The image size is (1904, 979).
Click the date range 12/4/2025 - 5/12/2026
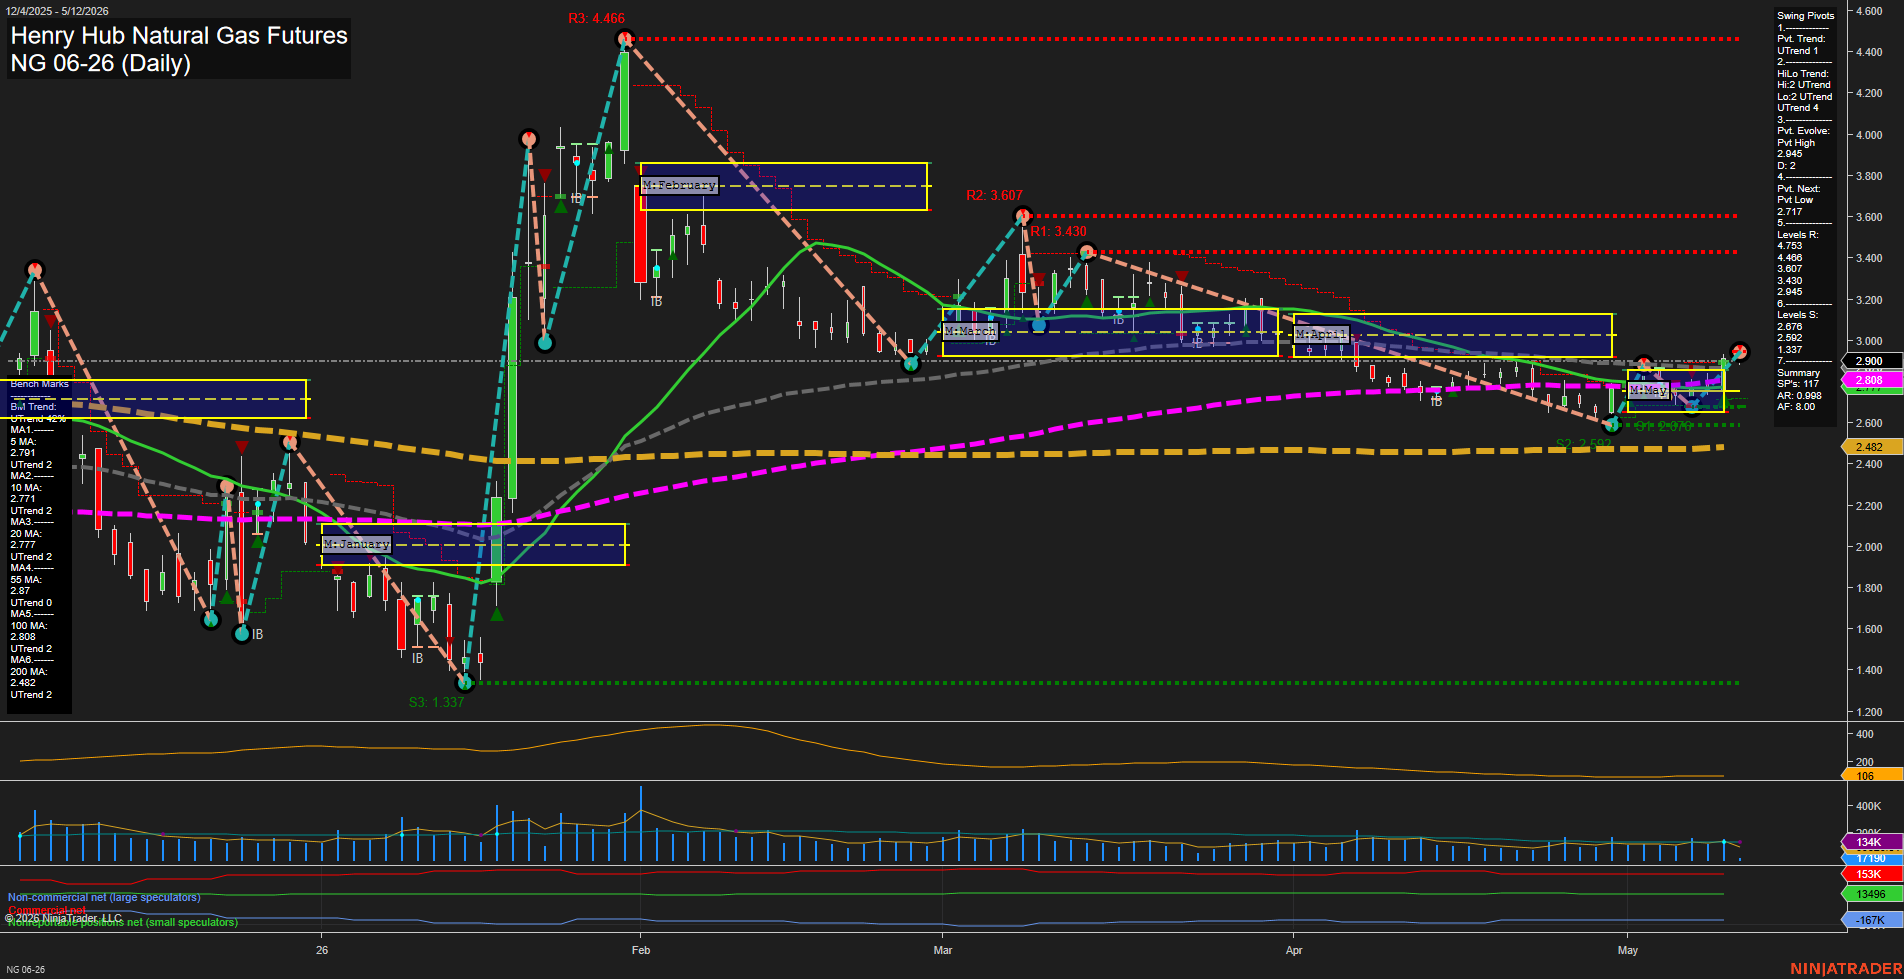point(57,11)
